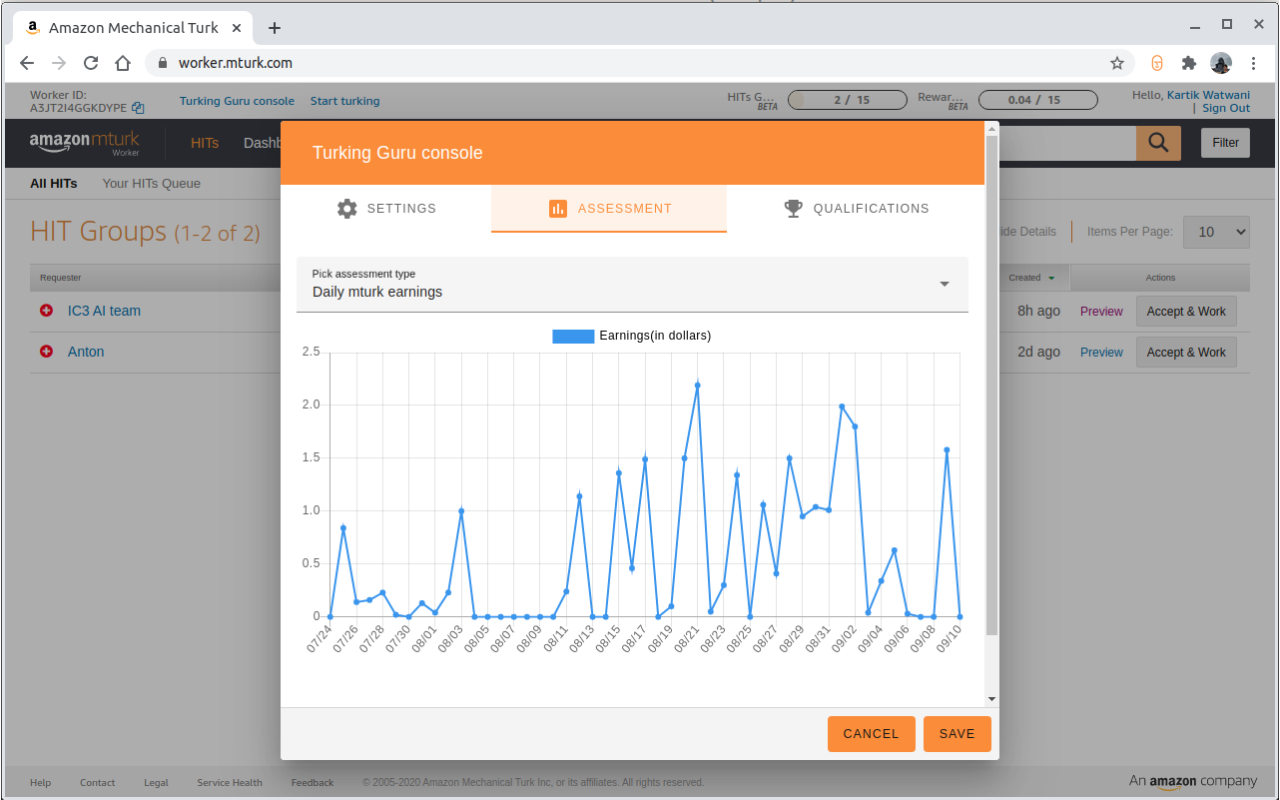Open the Chrome three-dot menu
This screenshot has width=1280, height=800.
tap(1254, 63)
